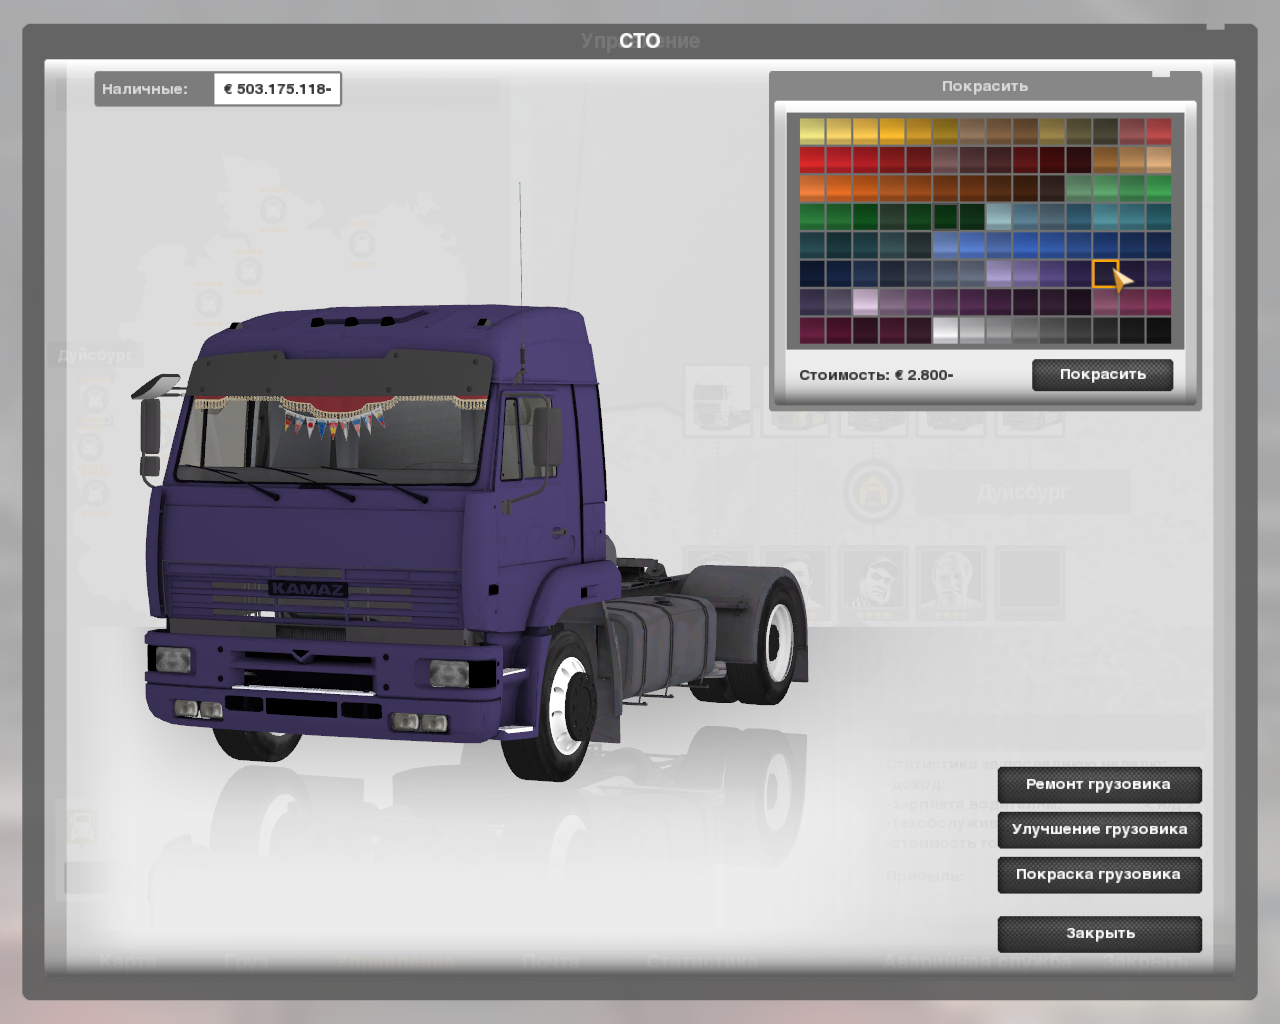Pick the pale yellow swatch in top-left corner
Image resolution: width=1280 pixels, height=1024 pixels.
click(812, 131)
